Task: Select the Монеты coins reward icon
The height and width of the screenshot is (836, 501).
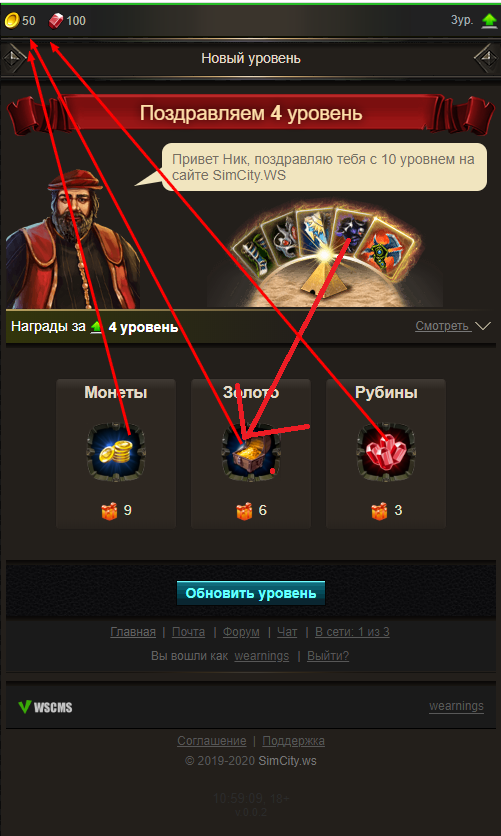Action: [x=116, y=452]
